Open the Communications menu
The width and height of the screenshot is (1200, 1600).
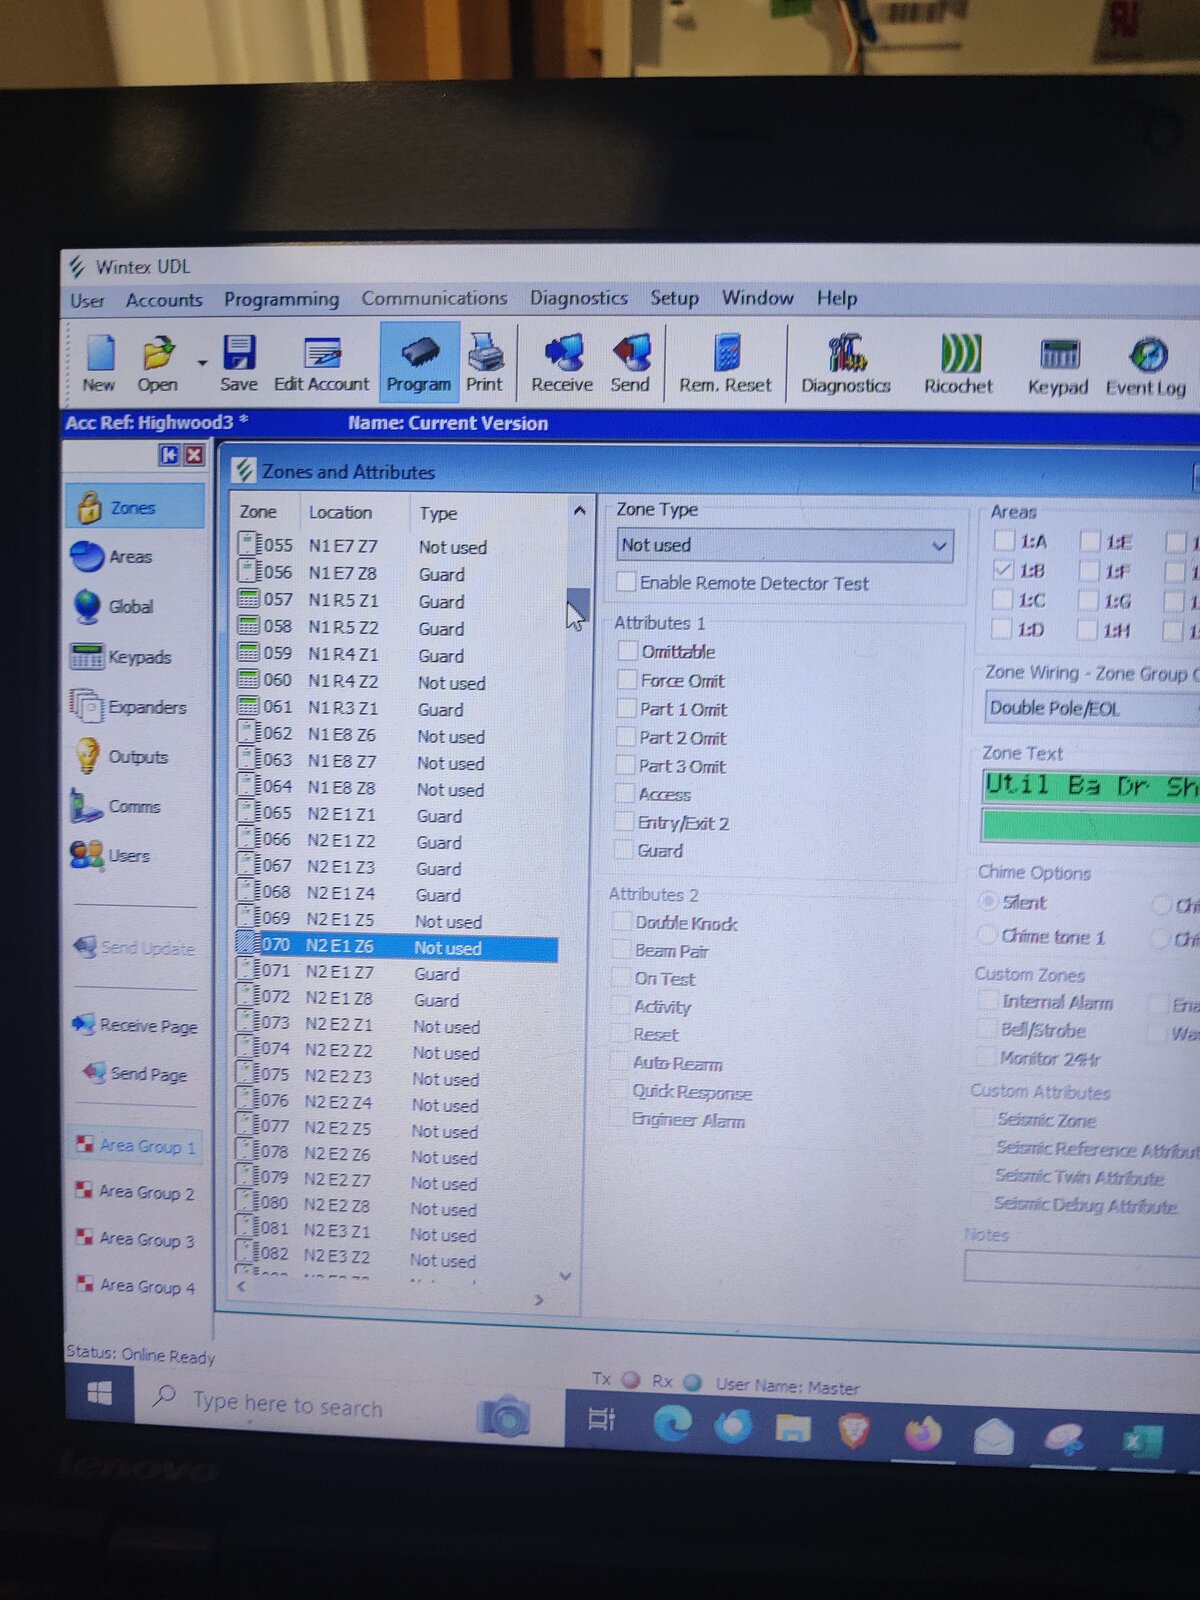click(x=434, y=298)
